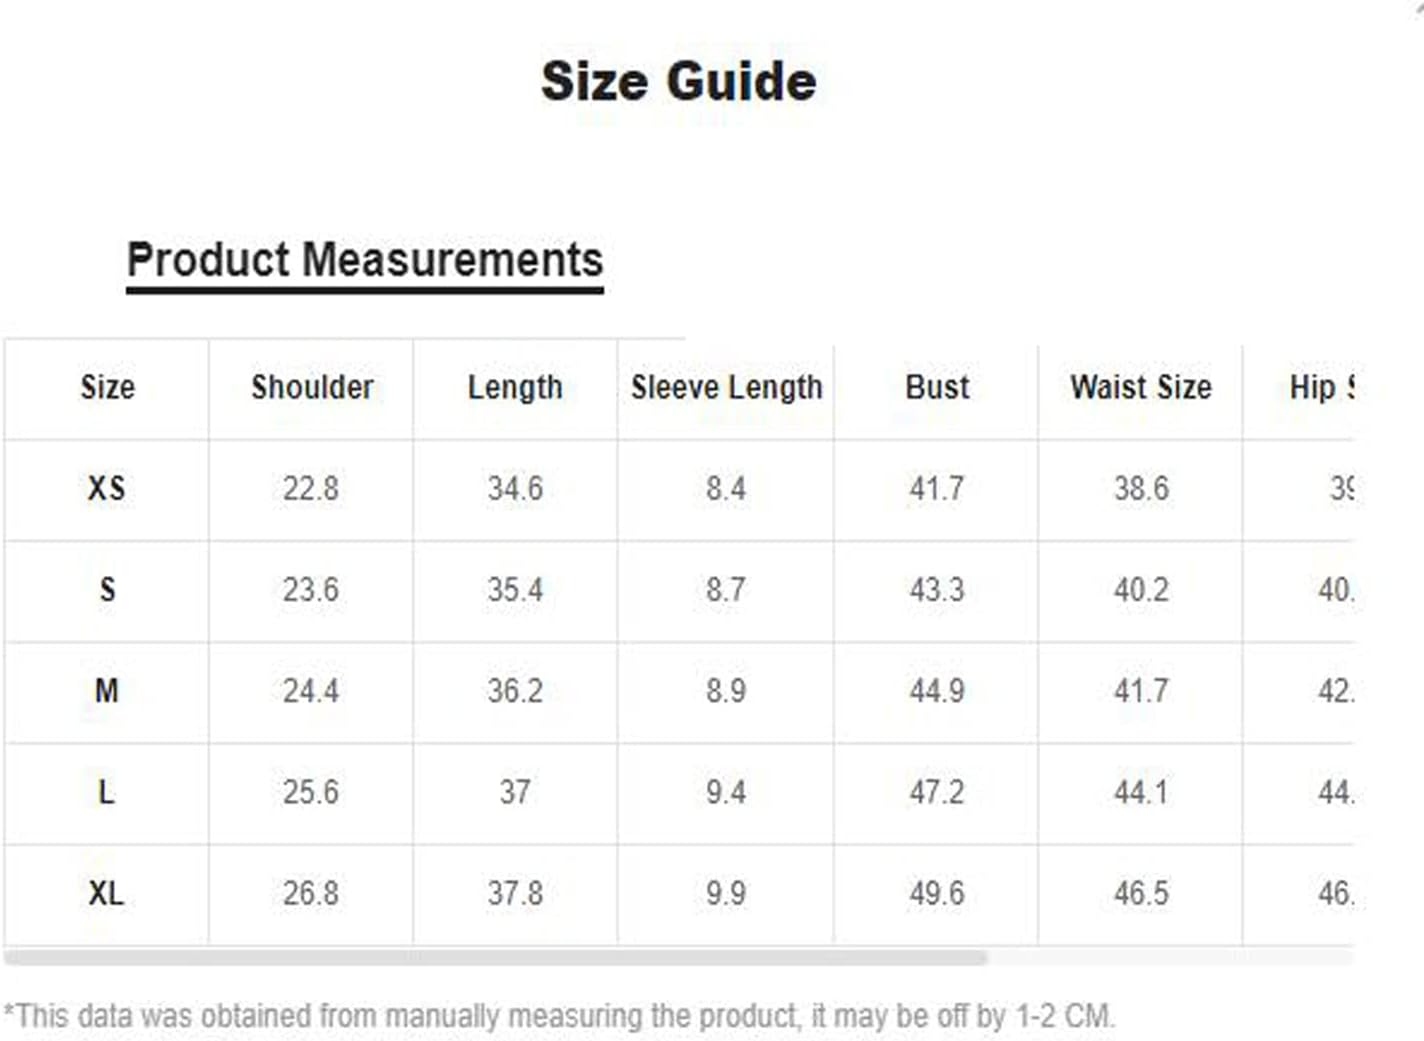Image resolution: width=1424 pixels, height=1041 pixels.
Task: Click the S shoulder value 23.6
Action: 310,589
